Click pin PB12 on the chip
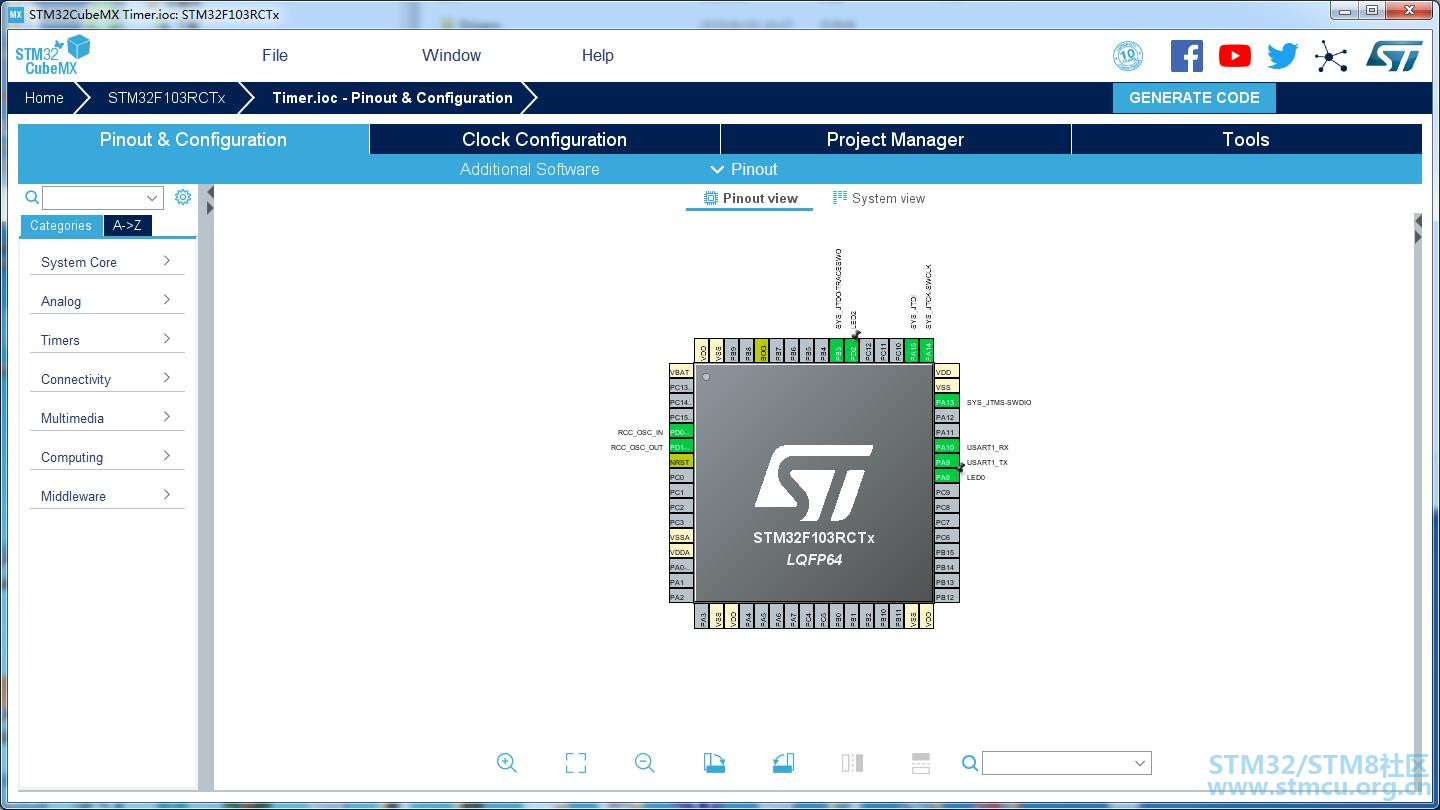The image size is (1440, 810). (x=946, y=597)
